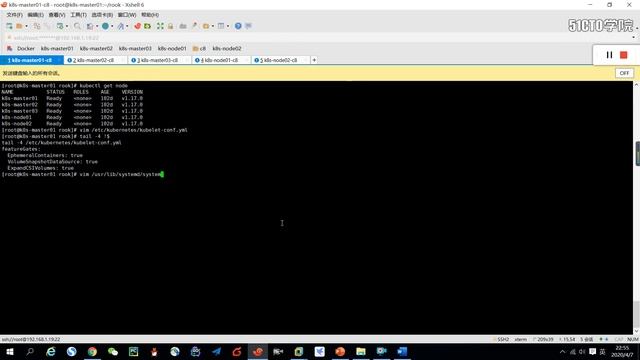Click the green Xagent toolbar icon
The width and height of the screenshot is (640, 360).
point(147,26)
